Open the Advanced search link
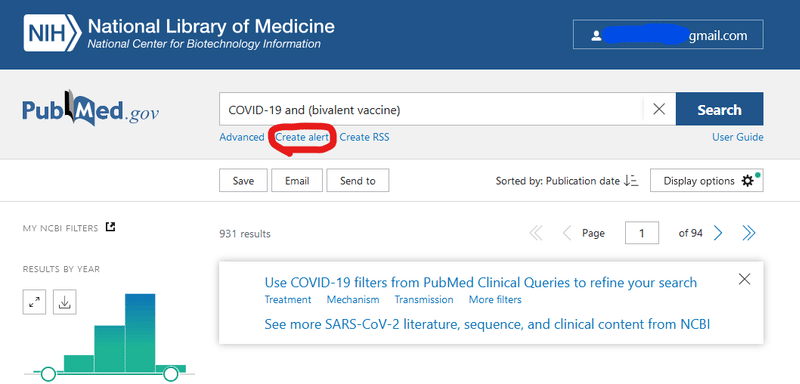This screenshot has width=800, height=384. [x=242, y=137]
